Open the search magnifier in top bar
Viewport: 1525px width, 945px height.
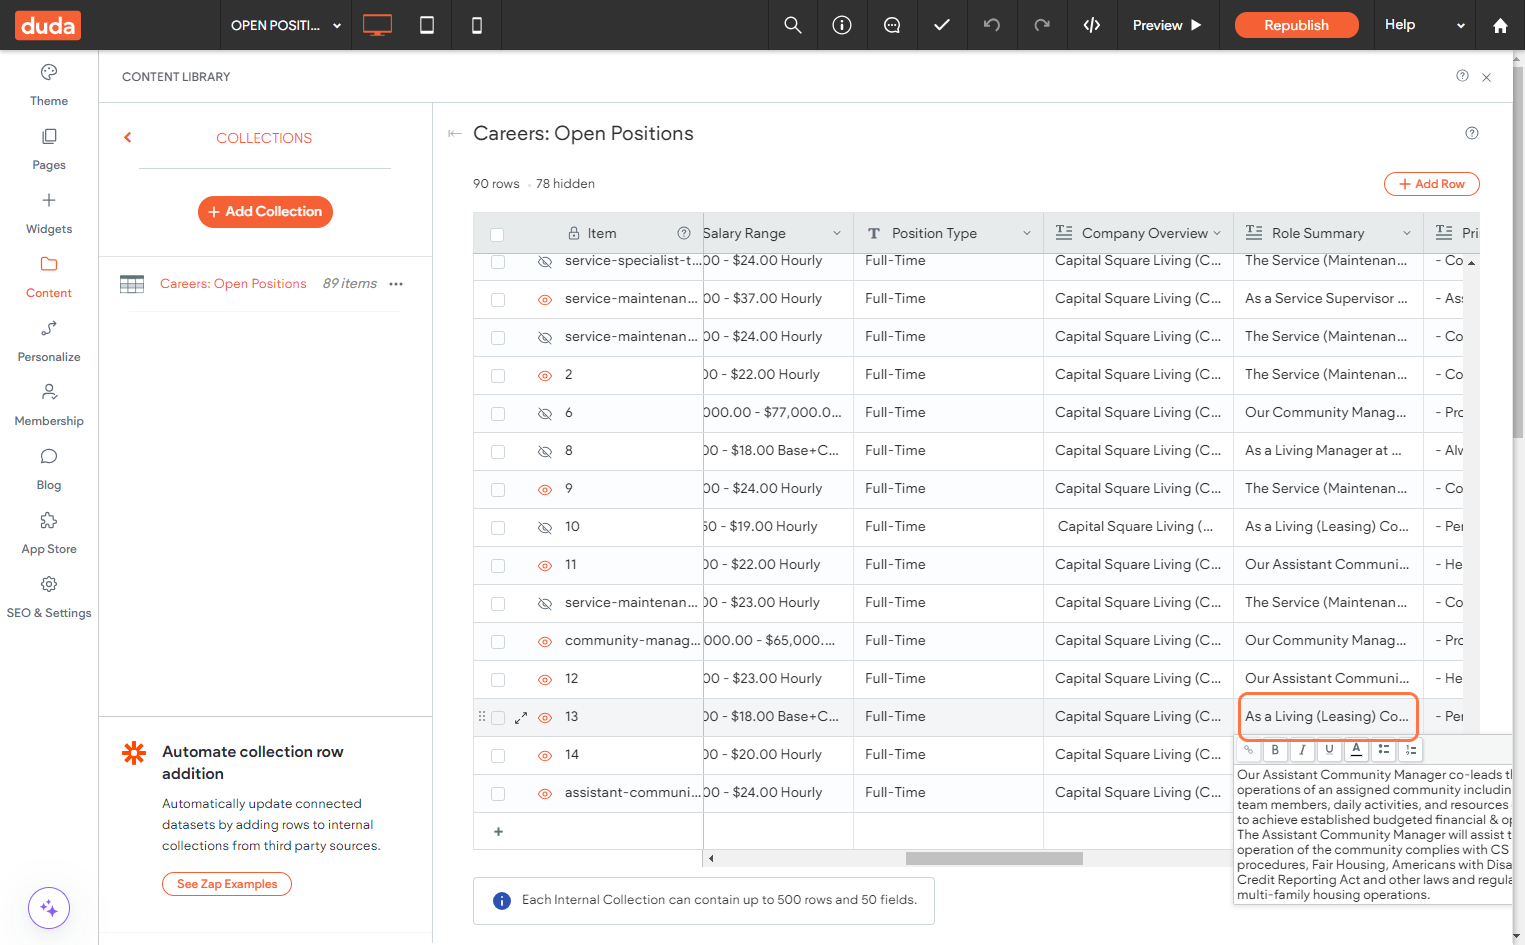pos(793,25)
